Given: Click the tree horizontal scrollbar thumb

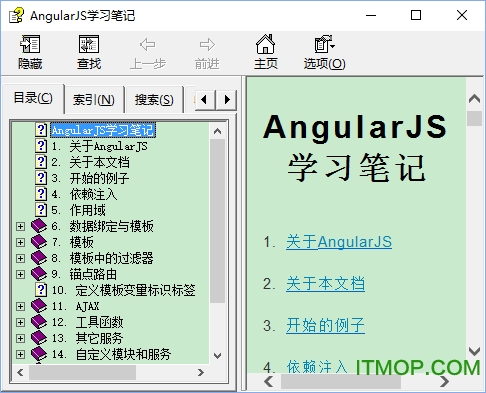Looking at the screenshot, I should (82, 372).
